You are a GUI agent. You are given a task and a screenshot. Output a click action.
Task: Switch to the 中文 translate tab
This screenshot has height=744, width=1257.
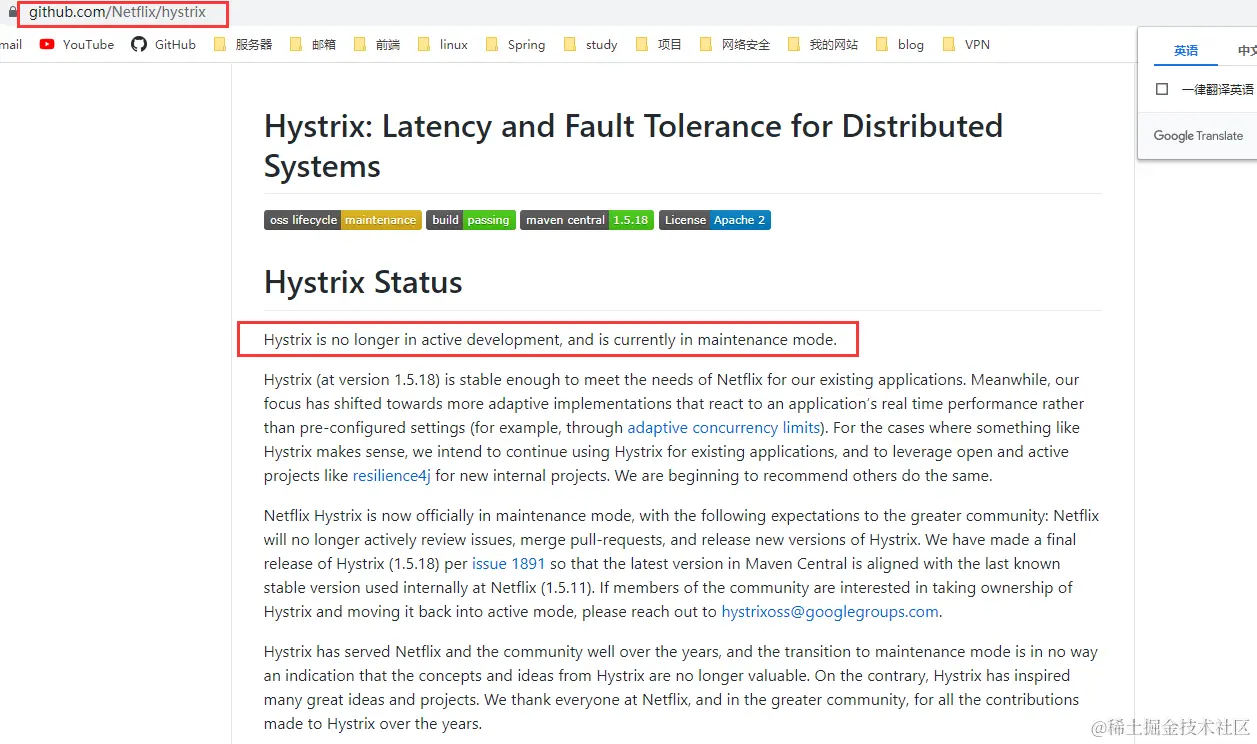[x=1246, y=50]
